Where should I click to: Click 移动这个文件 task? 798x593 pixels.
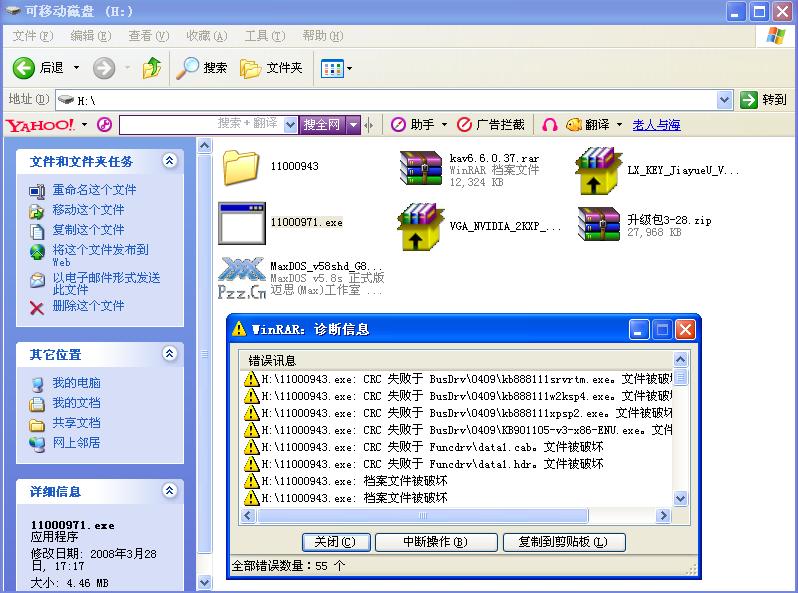pos(88,210)
